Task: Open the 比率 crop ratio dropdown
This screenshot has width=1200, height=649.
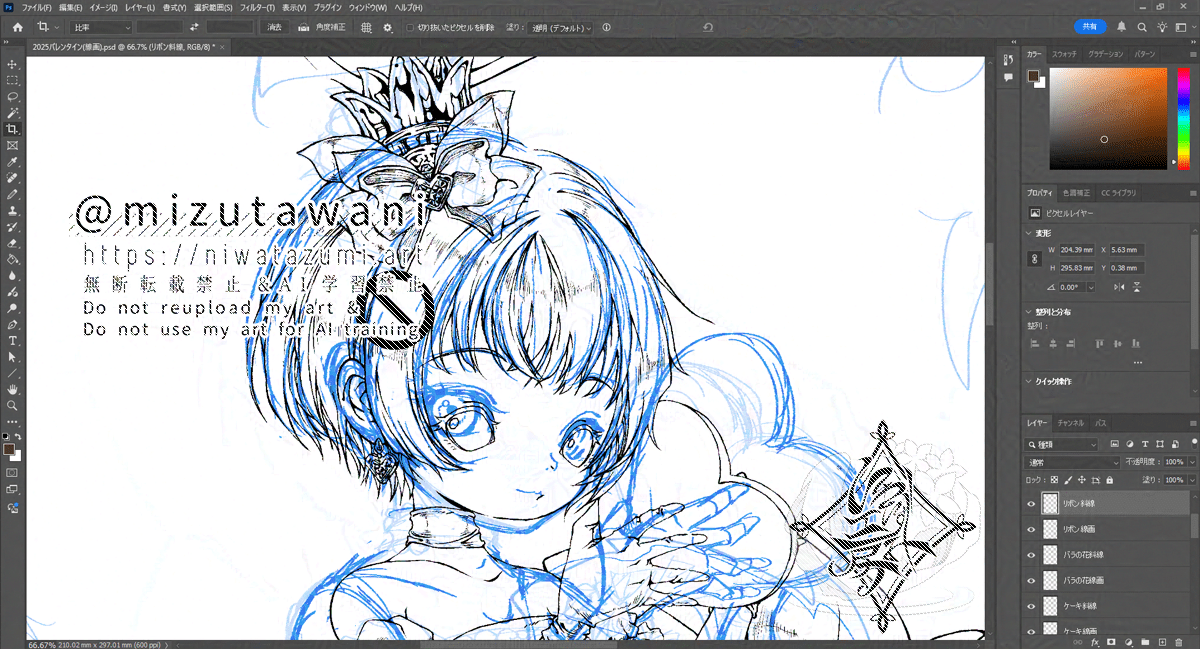Action: [x=101, y=27]
